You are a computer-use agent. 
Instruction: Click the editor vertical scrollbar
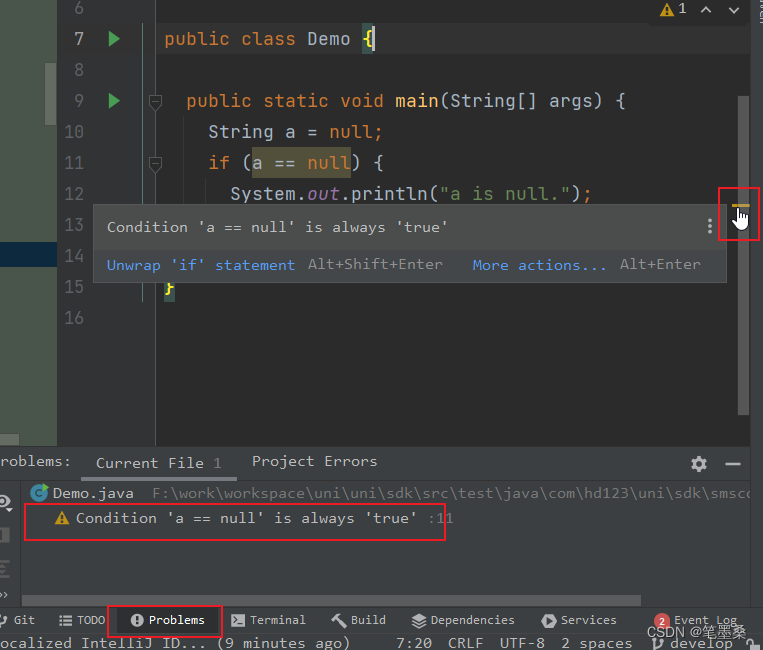[x=743, y=255]
